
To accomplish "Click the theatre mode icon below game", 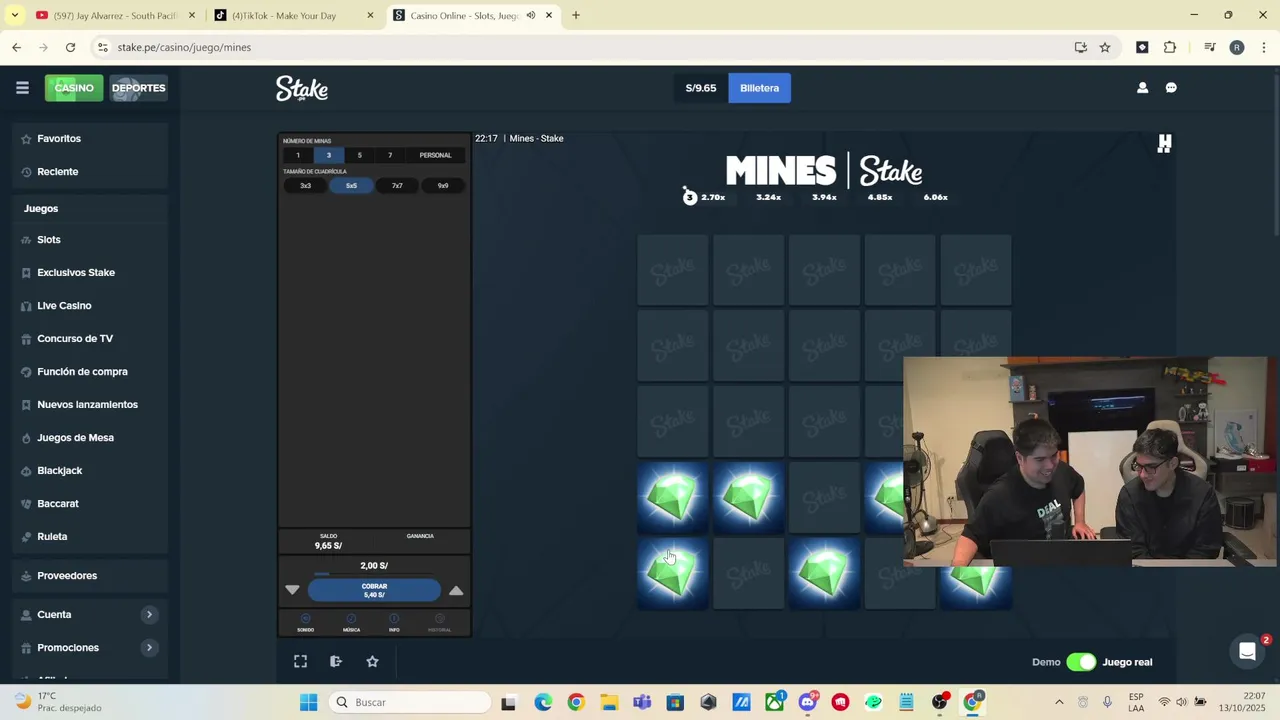I will pyautogui.click(x=336, y=661).
